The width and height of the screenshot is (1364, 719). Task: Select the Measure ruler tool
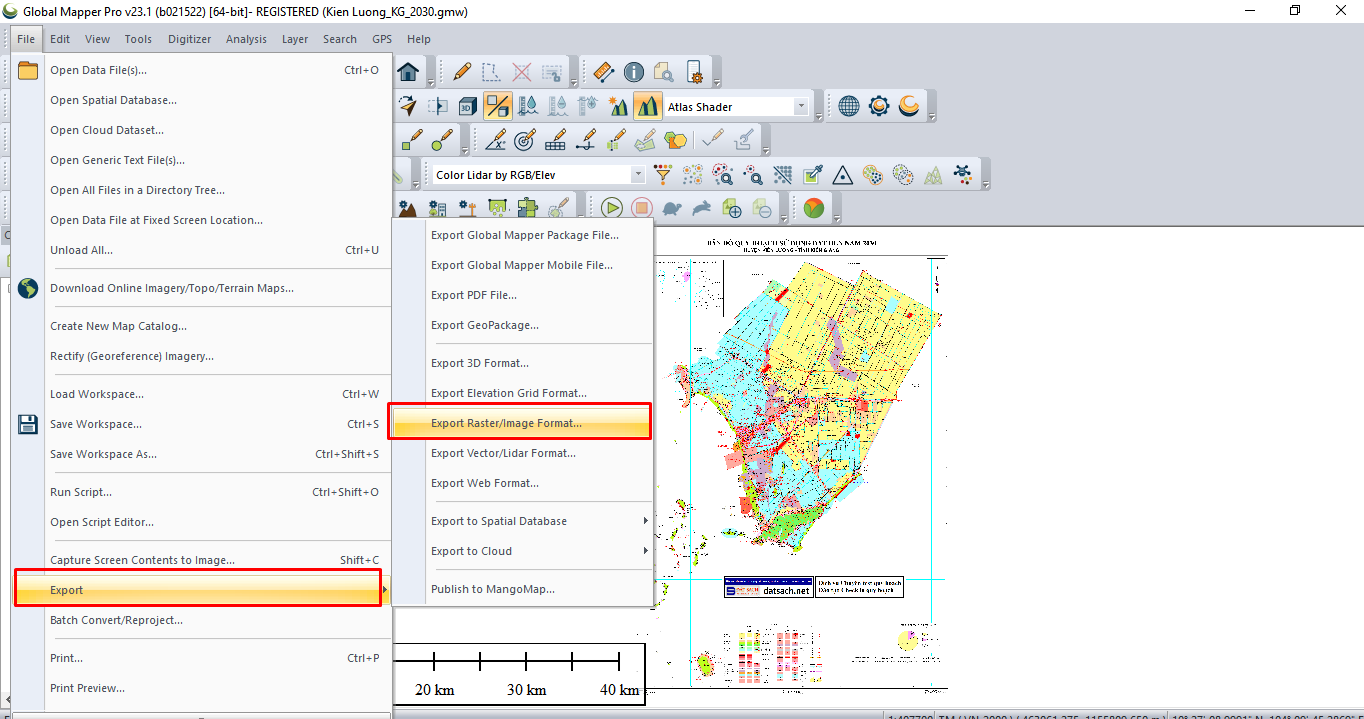pos(603,72)
